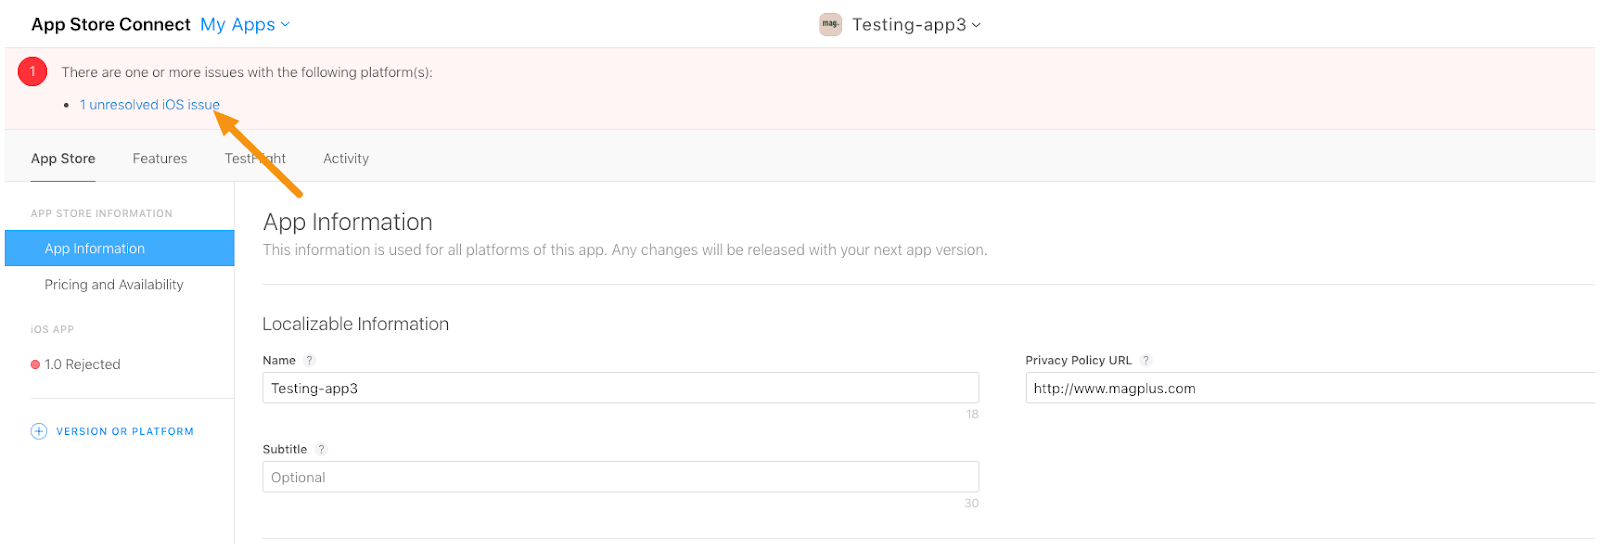The height and width of the screenshot is (549, 1600).
Task: Click the Privacy Policy URL help icon
Action: (1146, 360)
